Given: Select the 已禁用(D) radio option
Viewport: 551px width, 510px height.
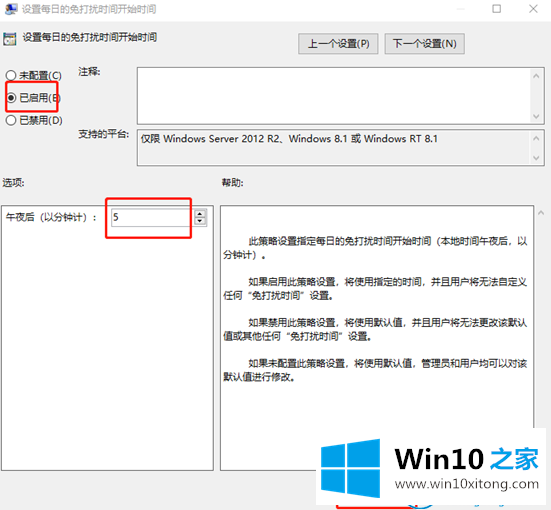Looking at the screenshot, I should (x=34, y=120).
